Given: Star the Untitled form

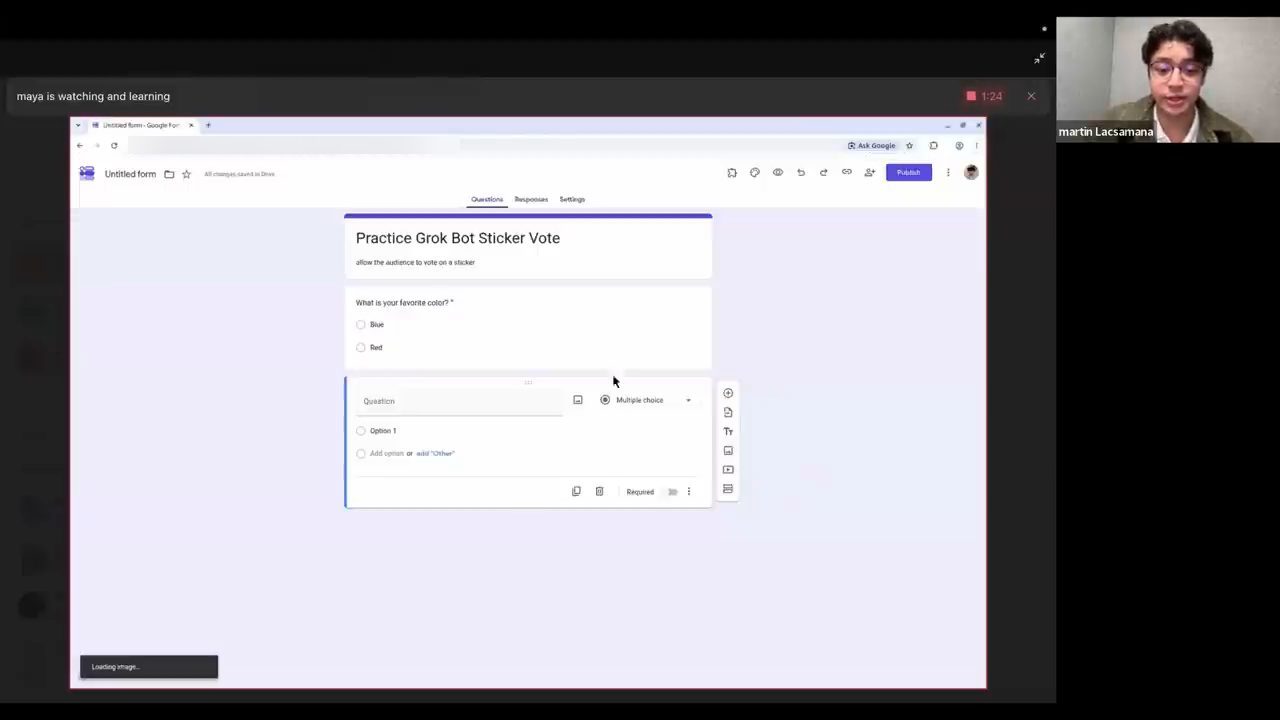Looking at the screenshot, I should pos(186,174).
